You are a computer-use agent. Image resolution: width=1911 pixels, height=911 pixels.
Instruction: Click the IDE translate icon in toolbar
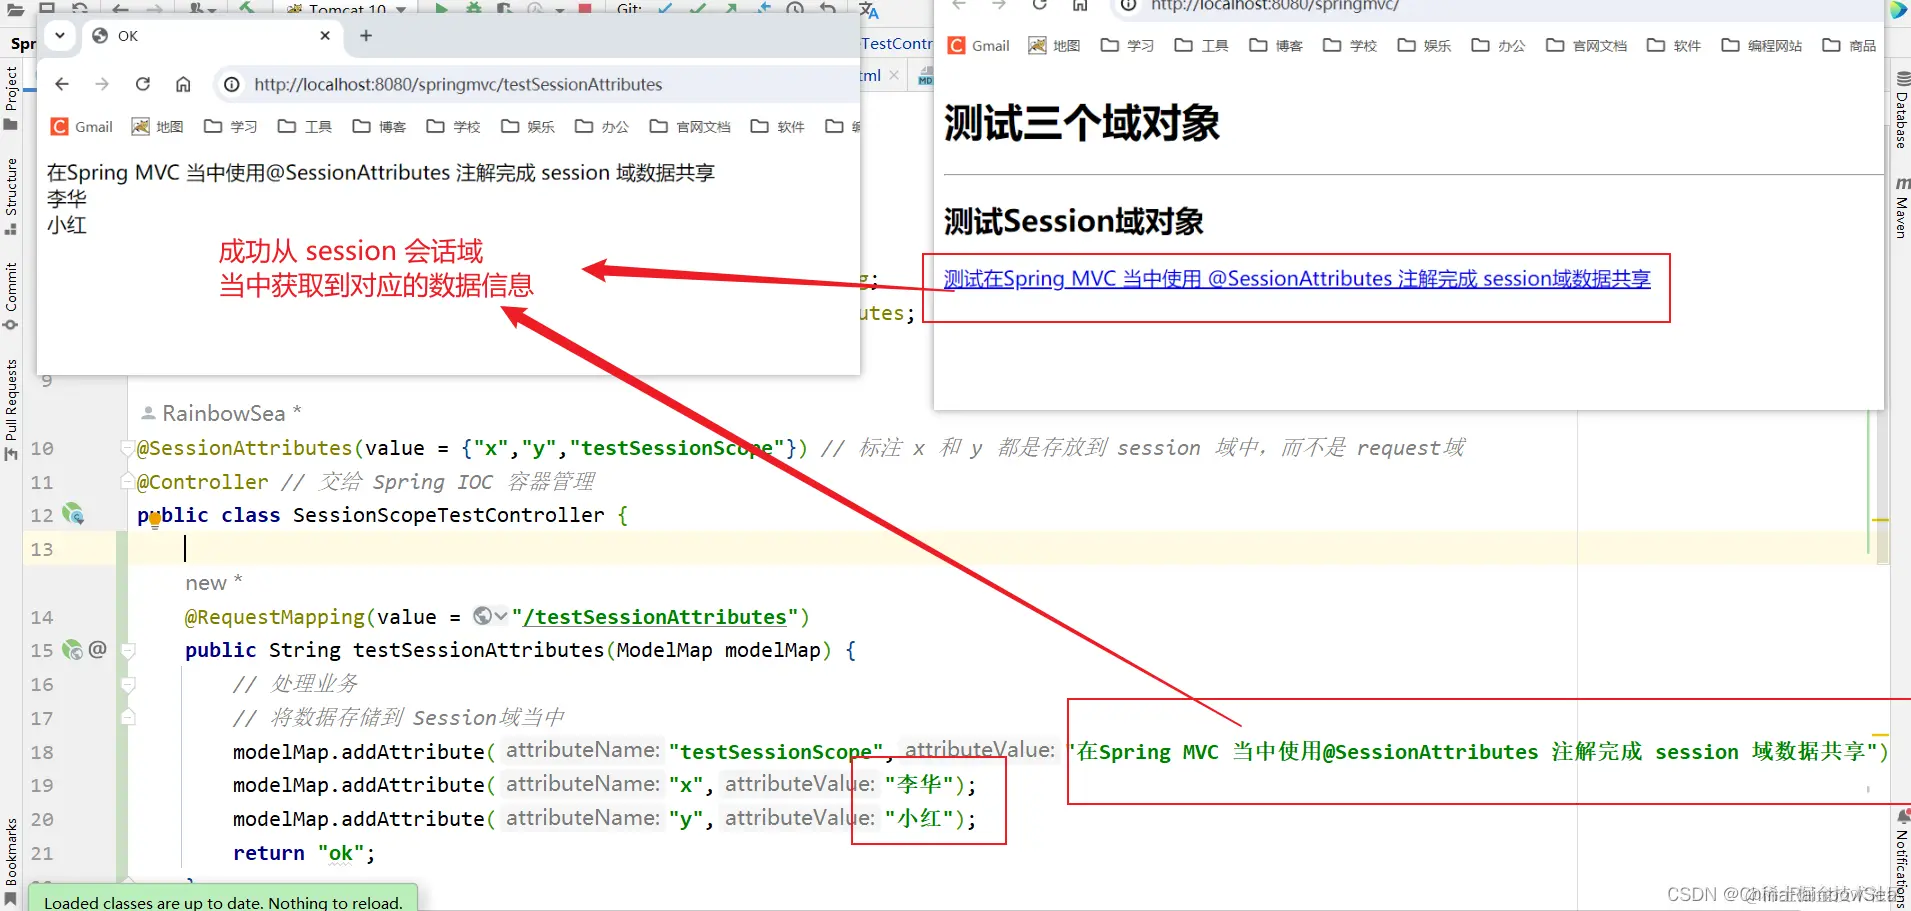click(869, 10)
